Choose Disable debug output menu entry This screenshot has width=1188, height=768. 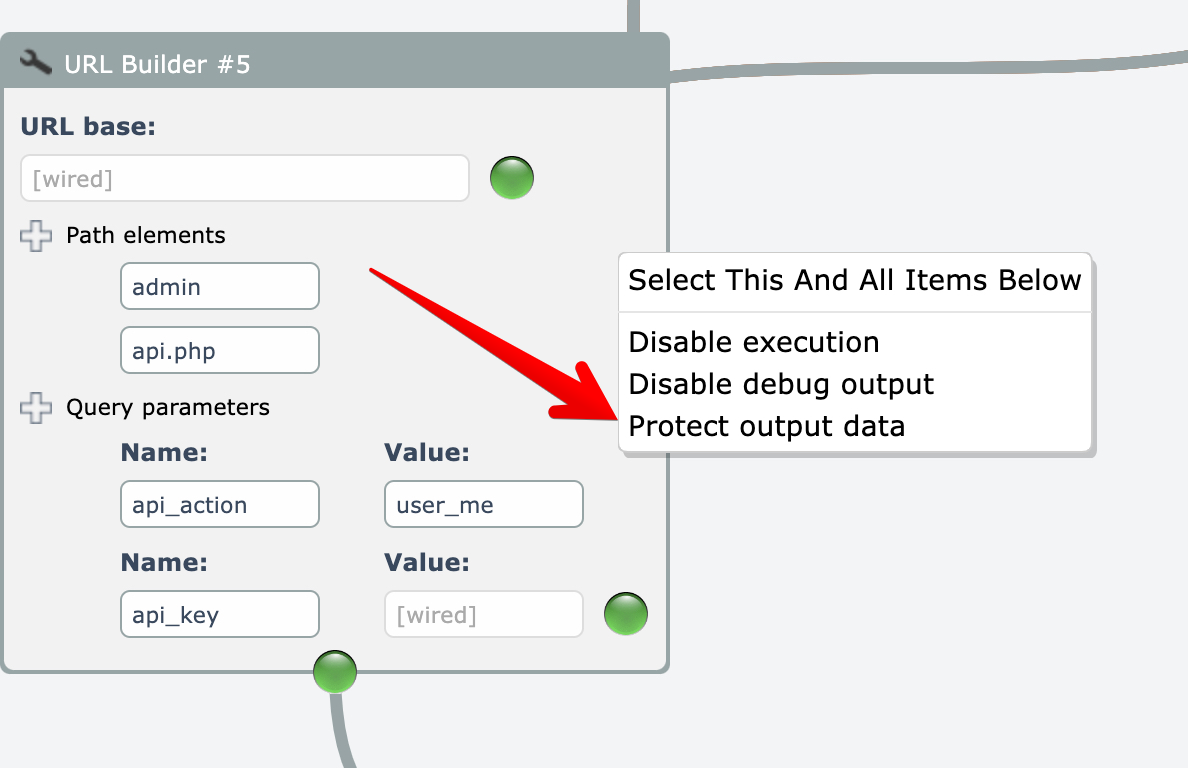coord(781,384)
